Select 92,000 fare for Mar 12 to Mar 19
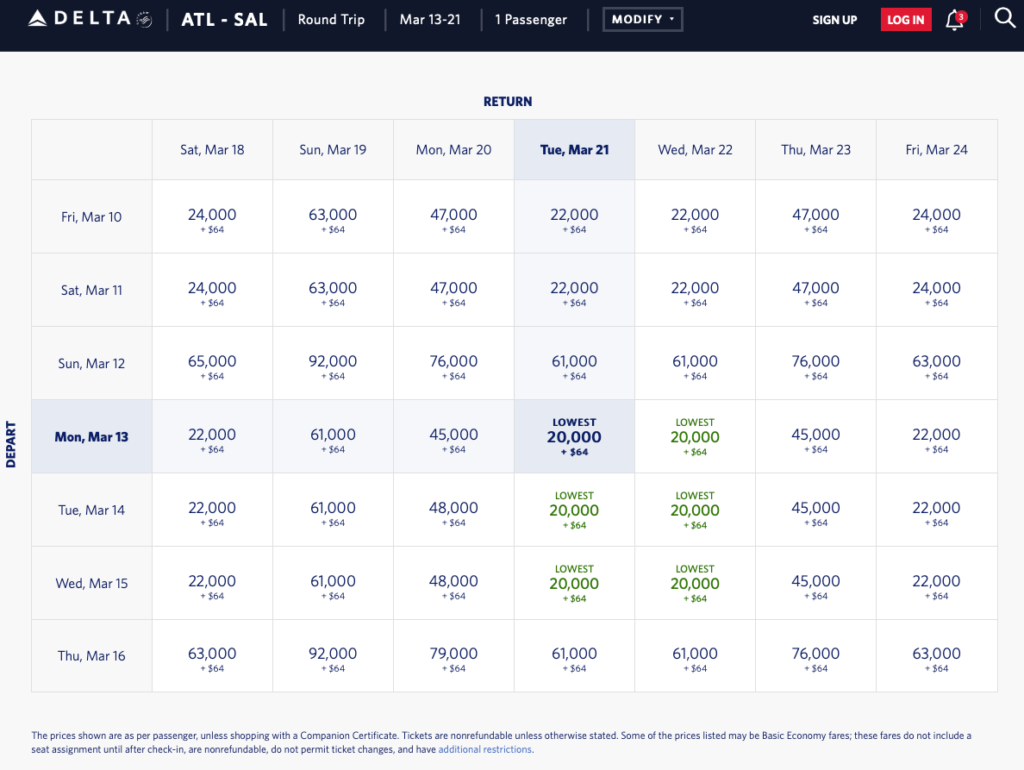The image size is (1024, 770). [333, 364]
